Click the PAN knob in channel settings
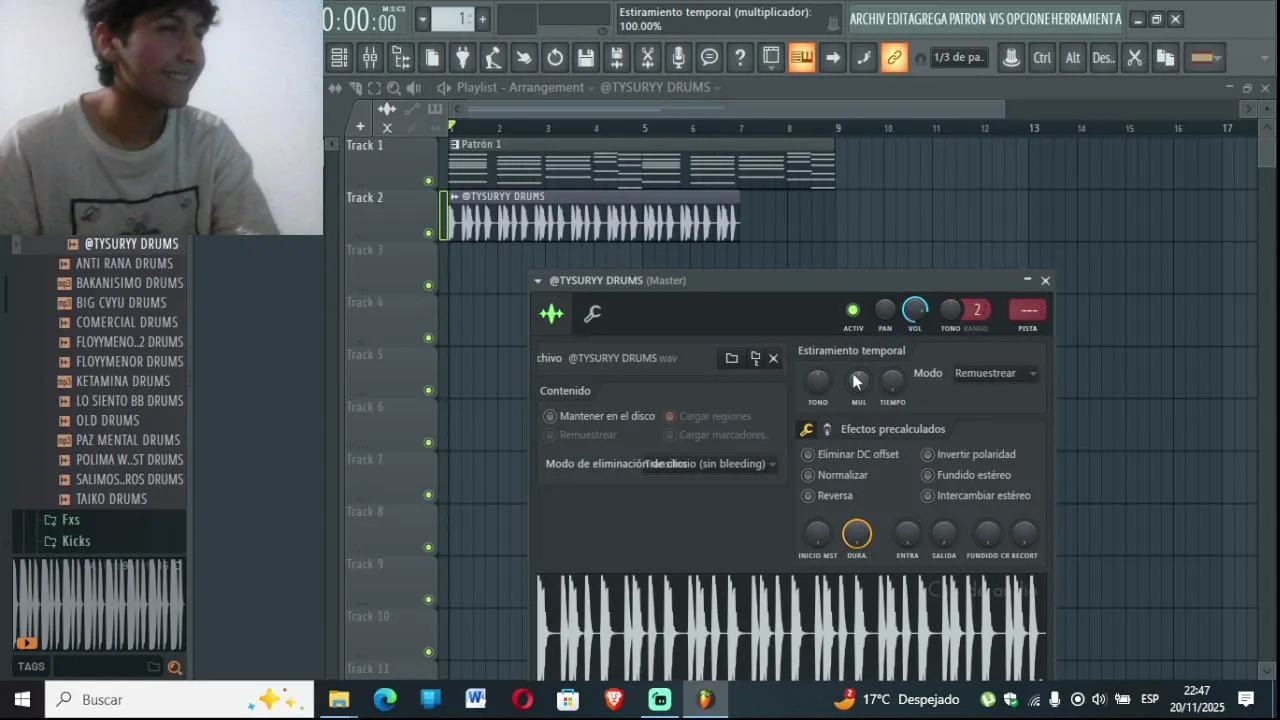1280x720 pixels. click(885, 311)
